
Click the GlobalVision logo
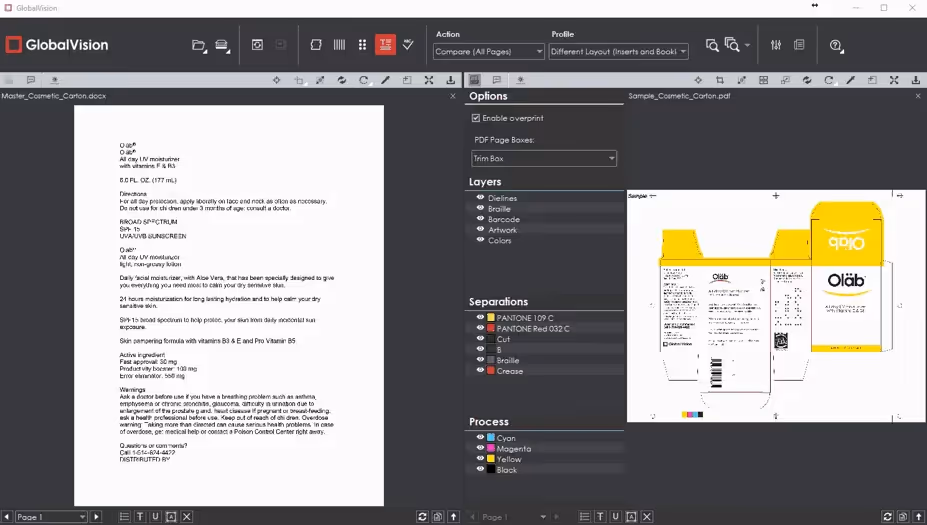pos(57,45)
